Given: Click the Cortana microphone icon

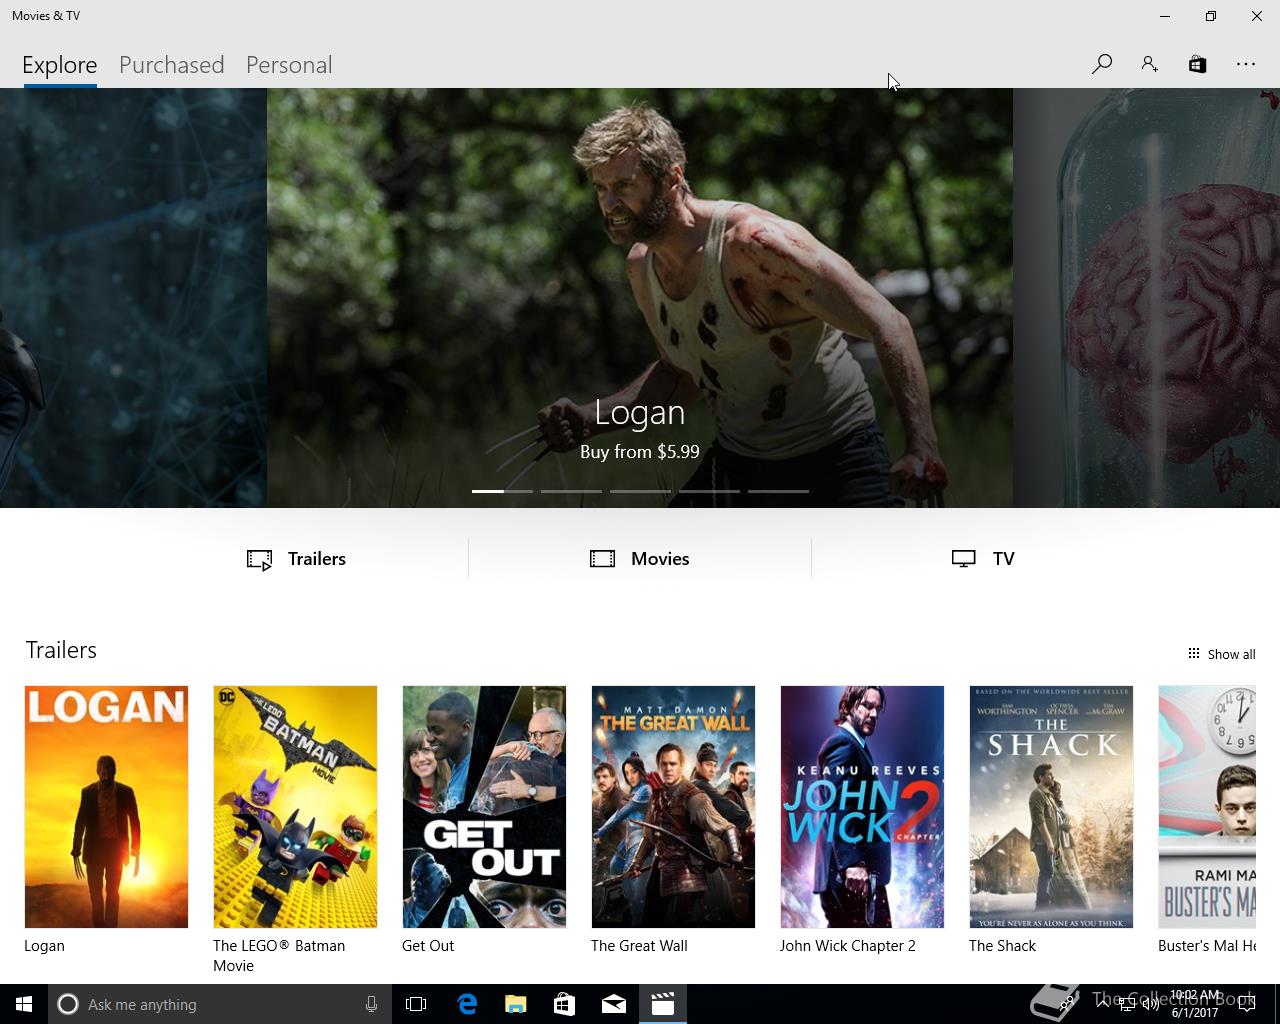Looking at the screenshot, I should pyautogui.click(x=371, y=1004).
